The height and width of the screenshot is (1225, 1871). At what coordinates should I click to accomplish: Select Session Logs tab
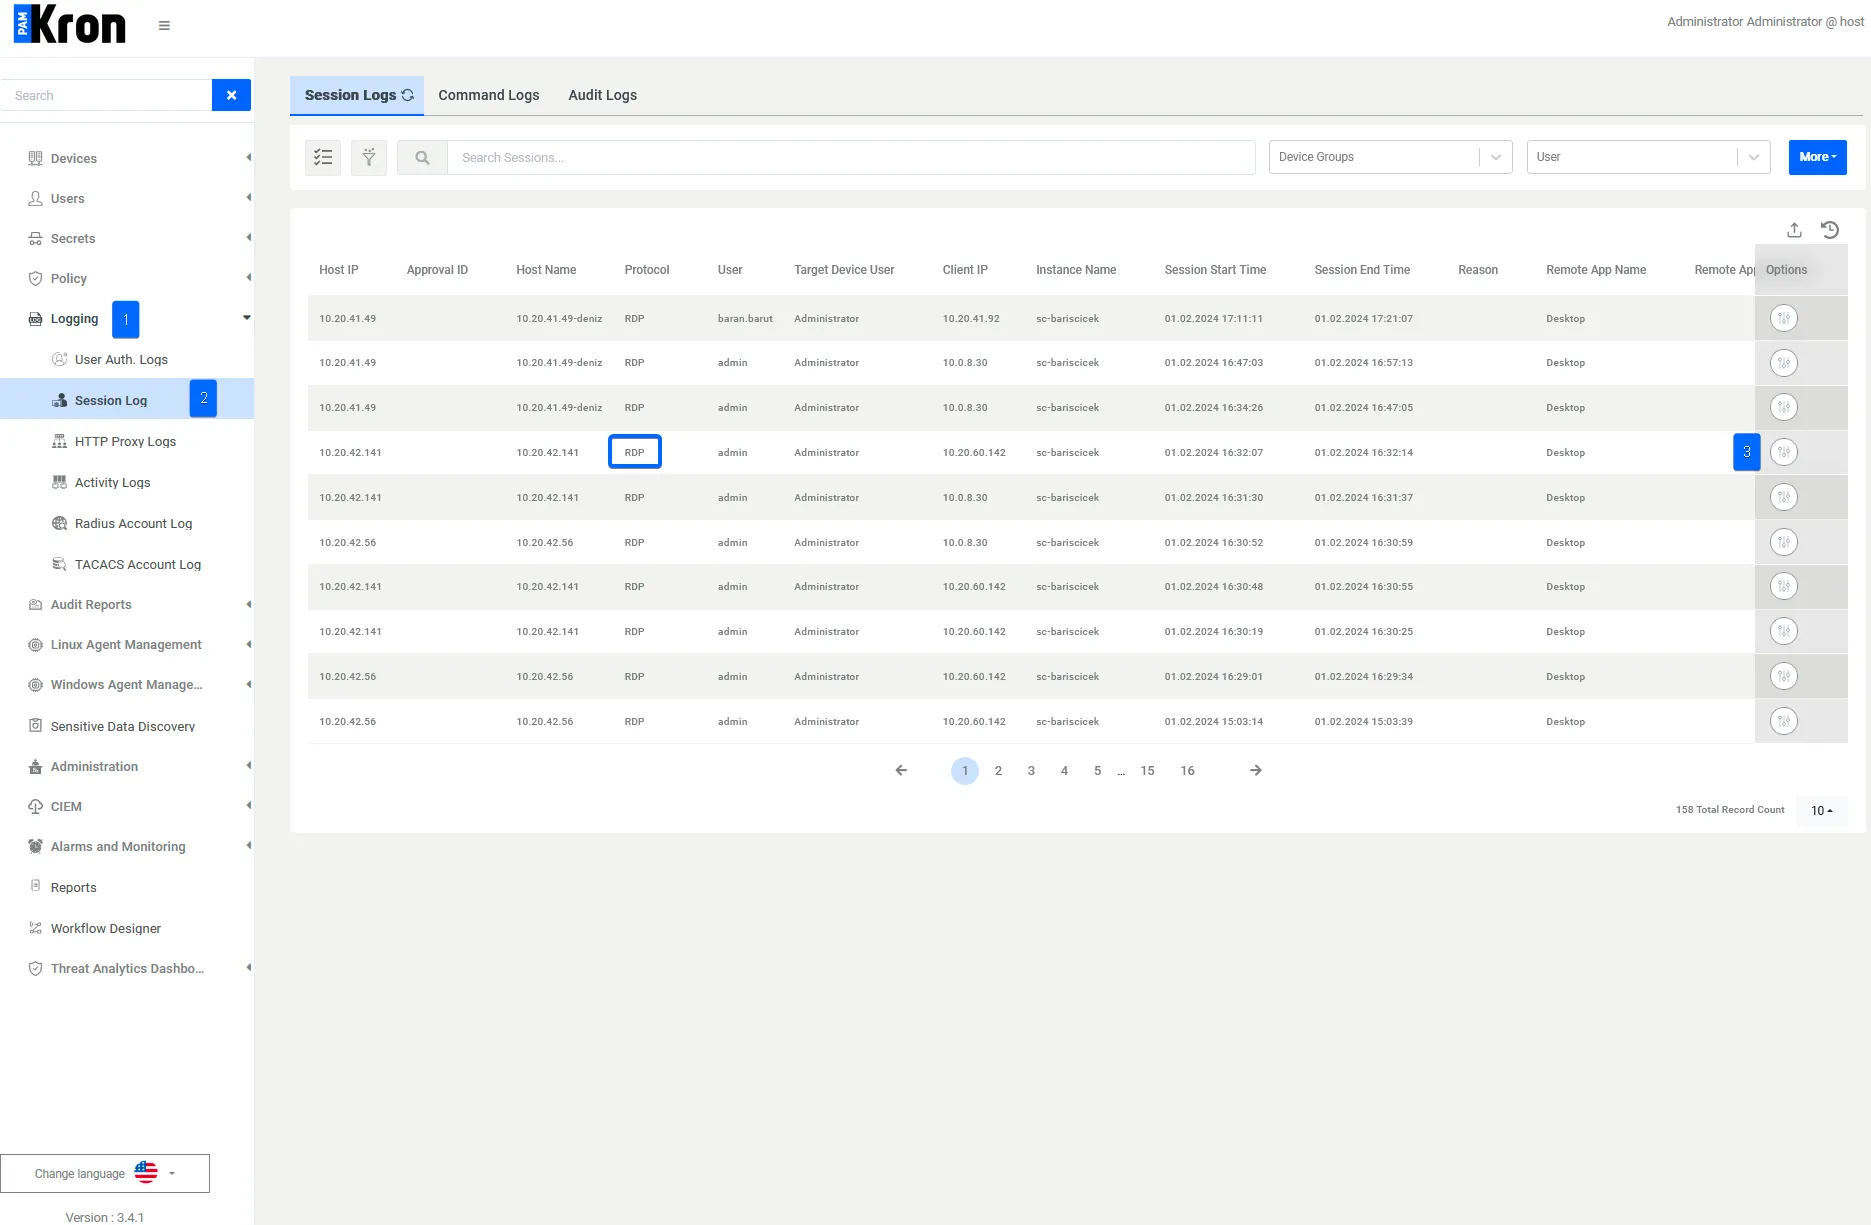point(357,95)
